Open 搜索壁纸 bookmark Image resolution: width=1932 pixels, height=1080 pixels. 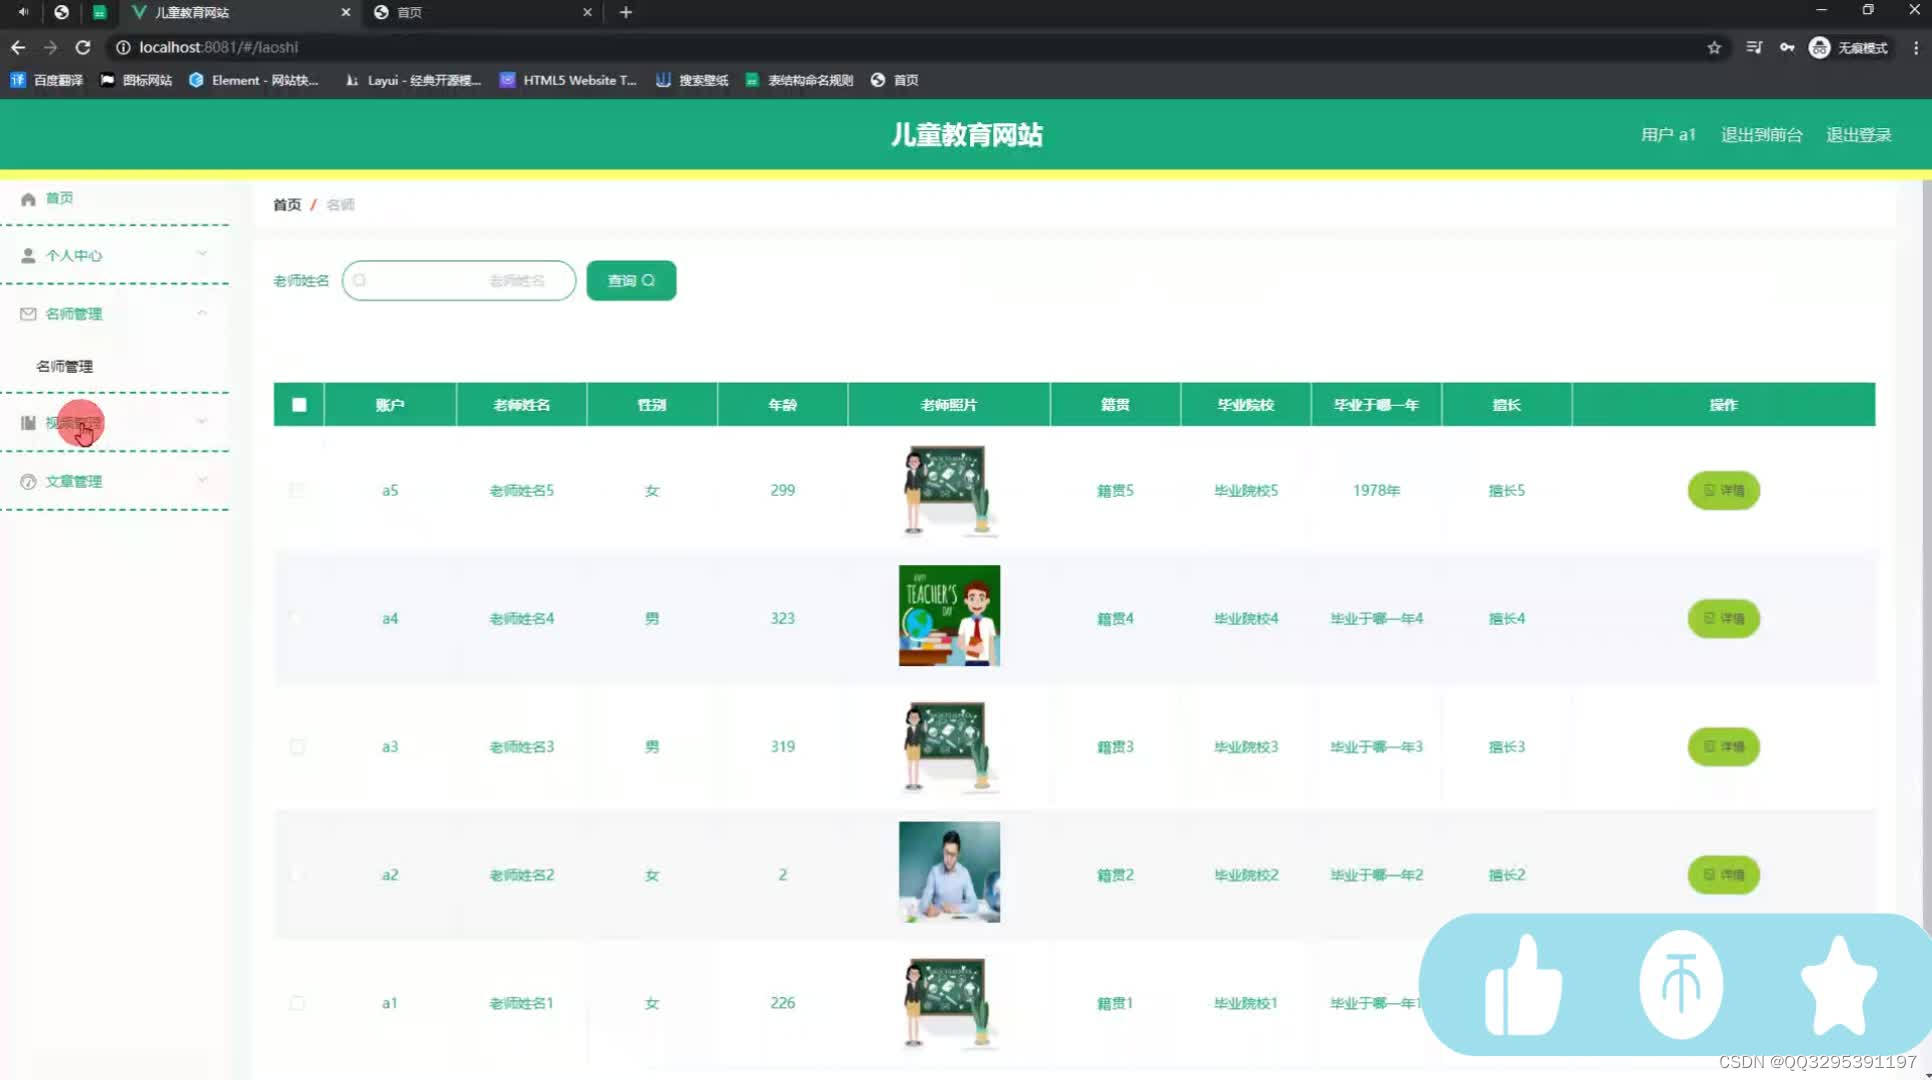tap(692, 80)
